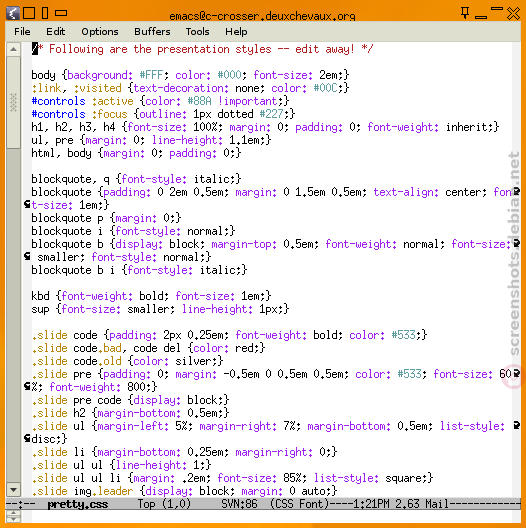
Task: Open the window menu icon in title bar
Action: 13,13
